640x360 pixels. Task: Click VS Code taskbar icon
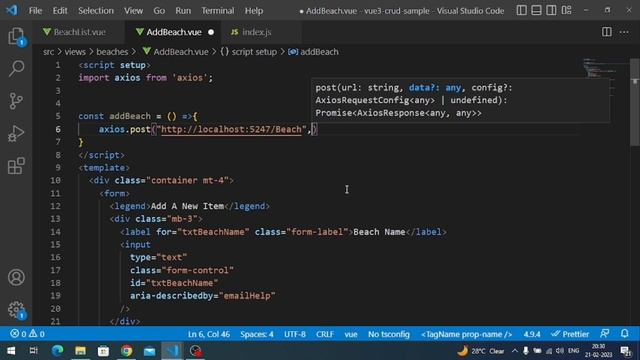point(172,351)
